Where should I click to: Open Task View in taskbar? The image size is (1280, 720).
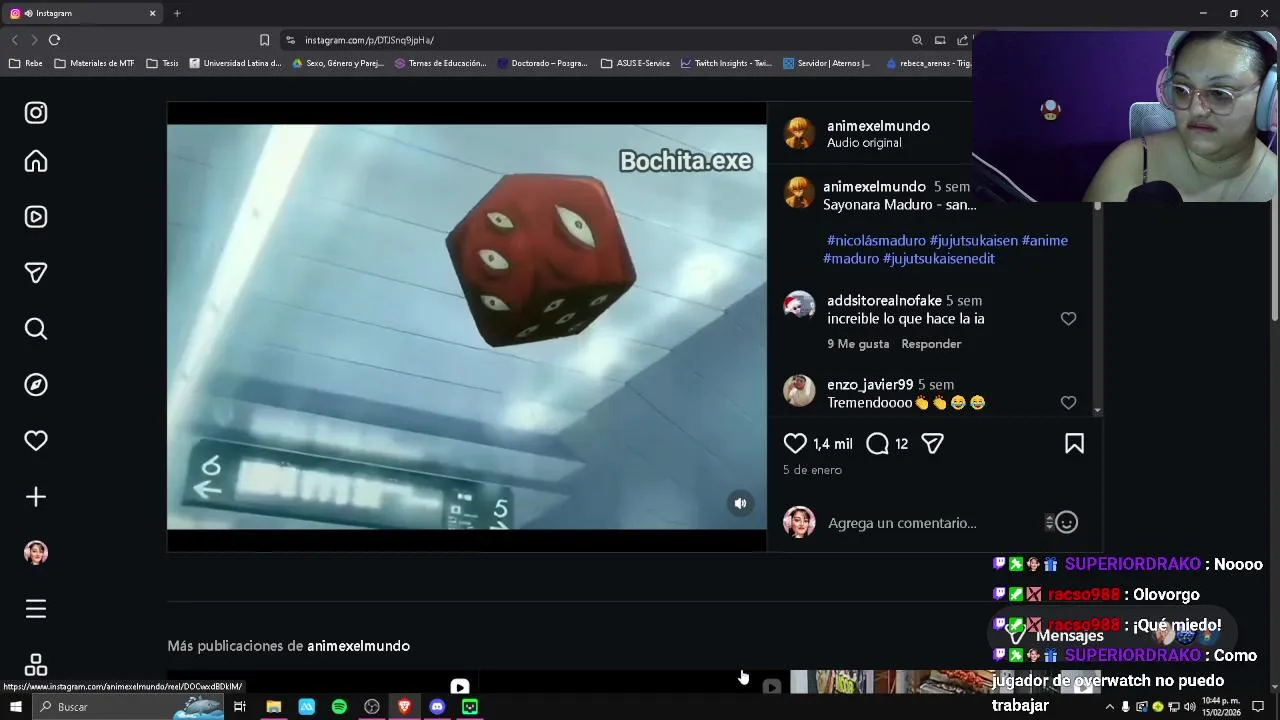240,707
